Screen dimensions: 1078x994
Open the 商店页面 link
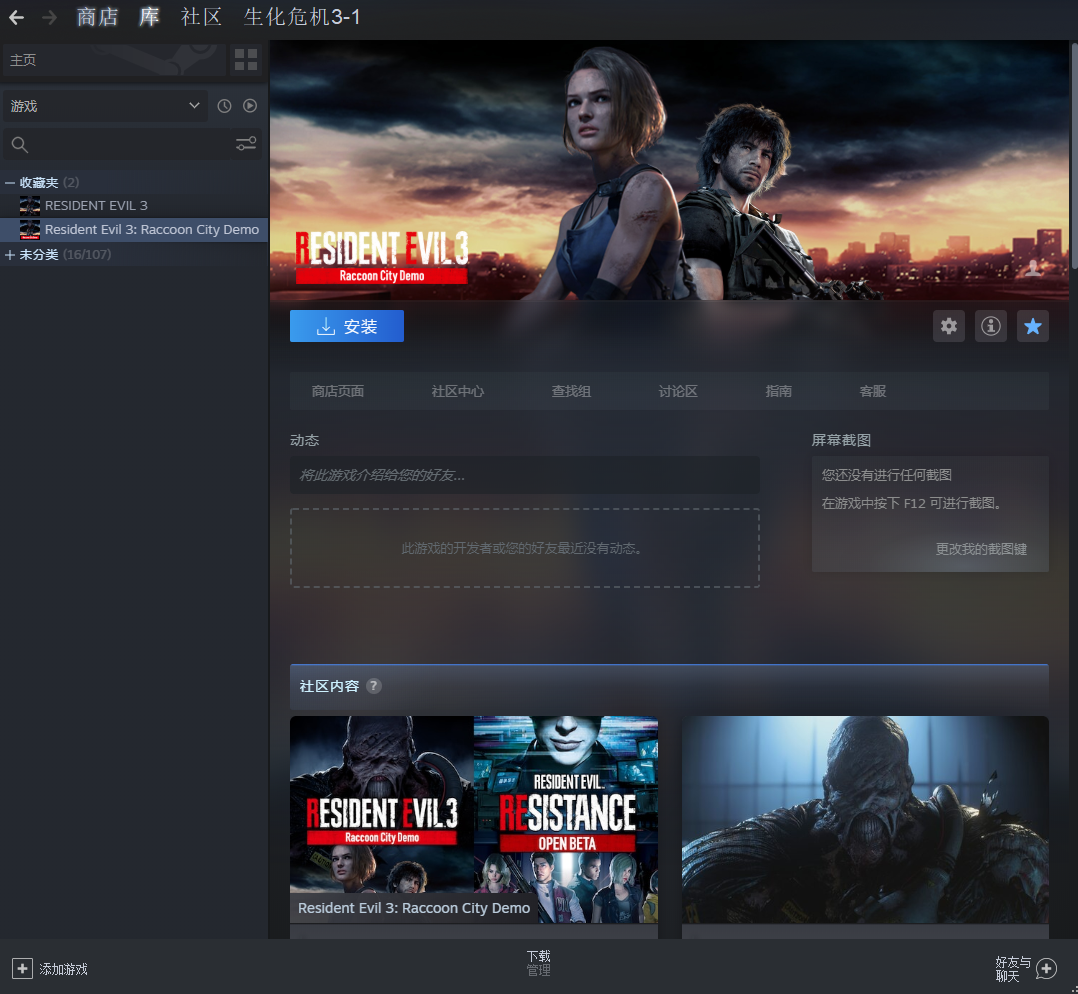(x=338, y=391)
